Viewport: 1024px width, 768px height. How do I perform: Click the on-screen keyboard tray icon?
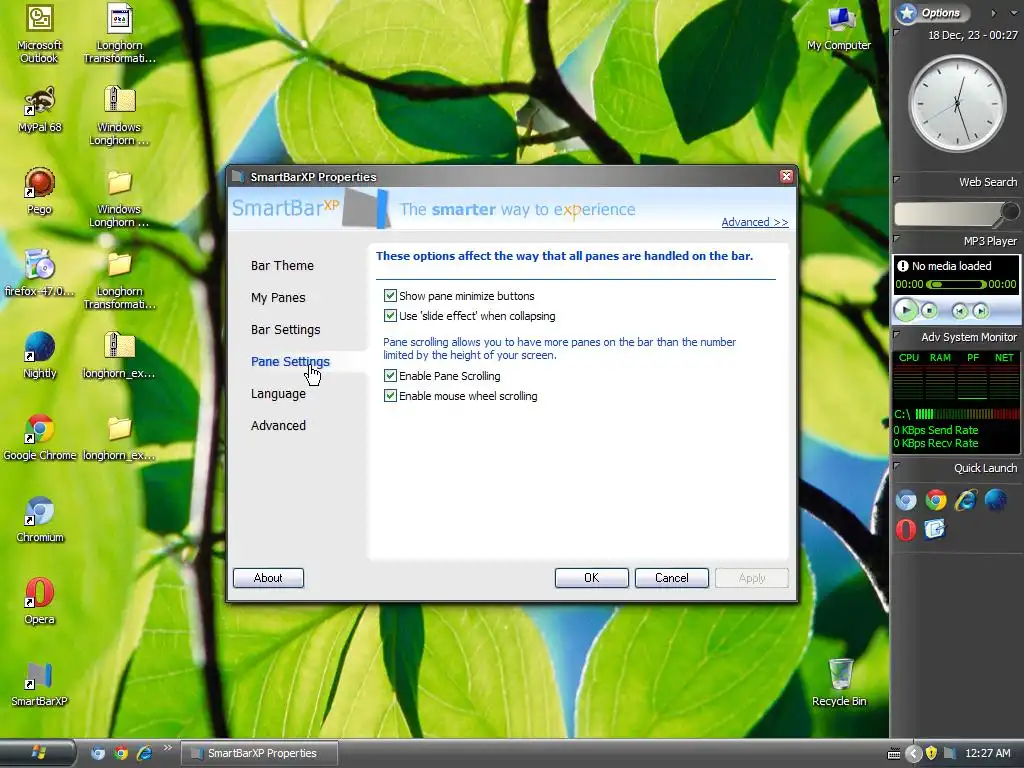(894, 754)
